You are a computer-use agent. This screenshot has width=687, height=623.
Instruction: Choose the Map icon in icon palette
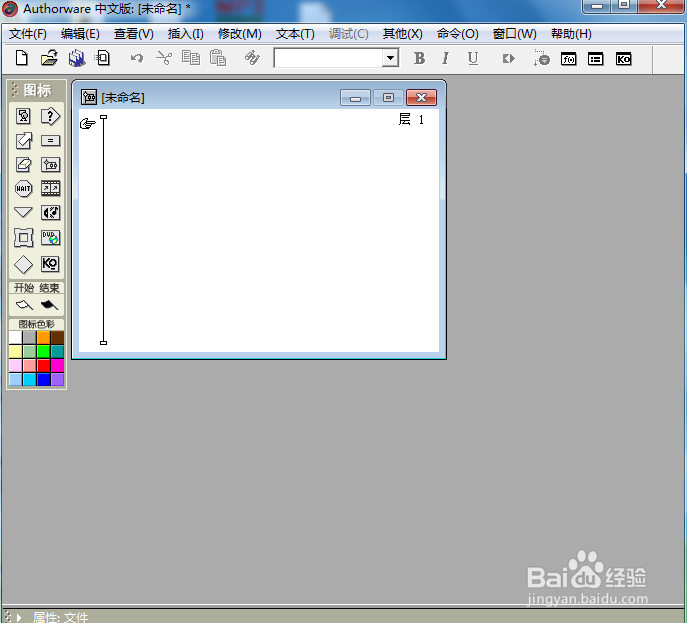(50, 165)
